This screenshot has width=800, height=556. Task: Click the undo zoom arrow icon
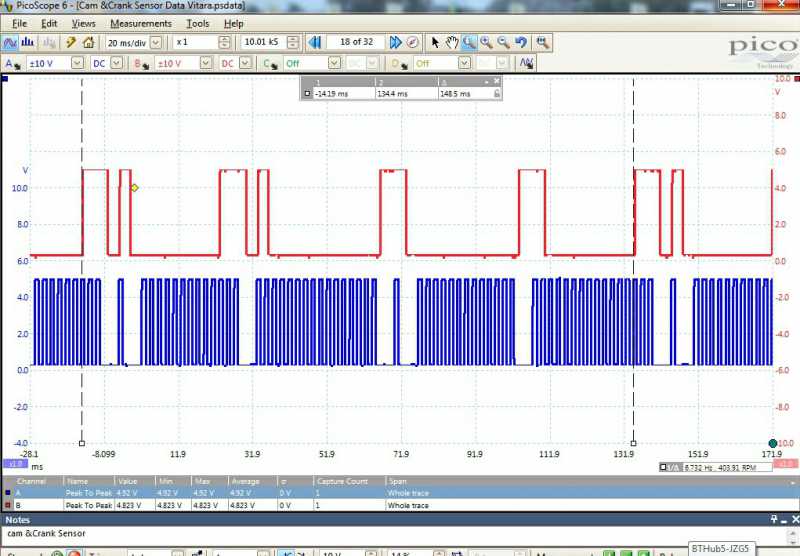click(x=521, y=42)
